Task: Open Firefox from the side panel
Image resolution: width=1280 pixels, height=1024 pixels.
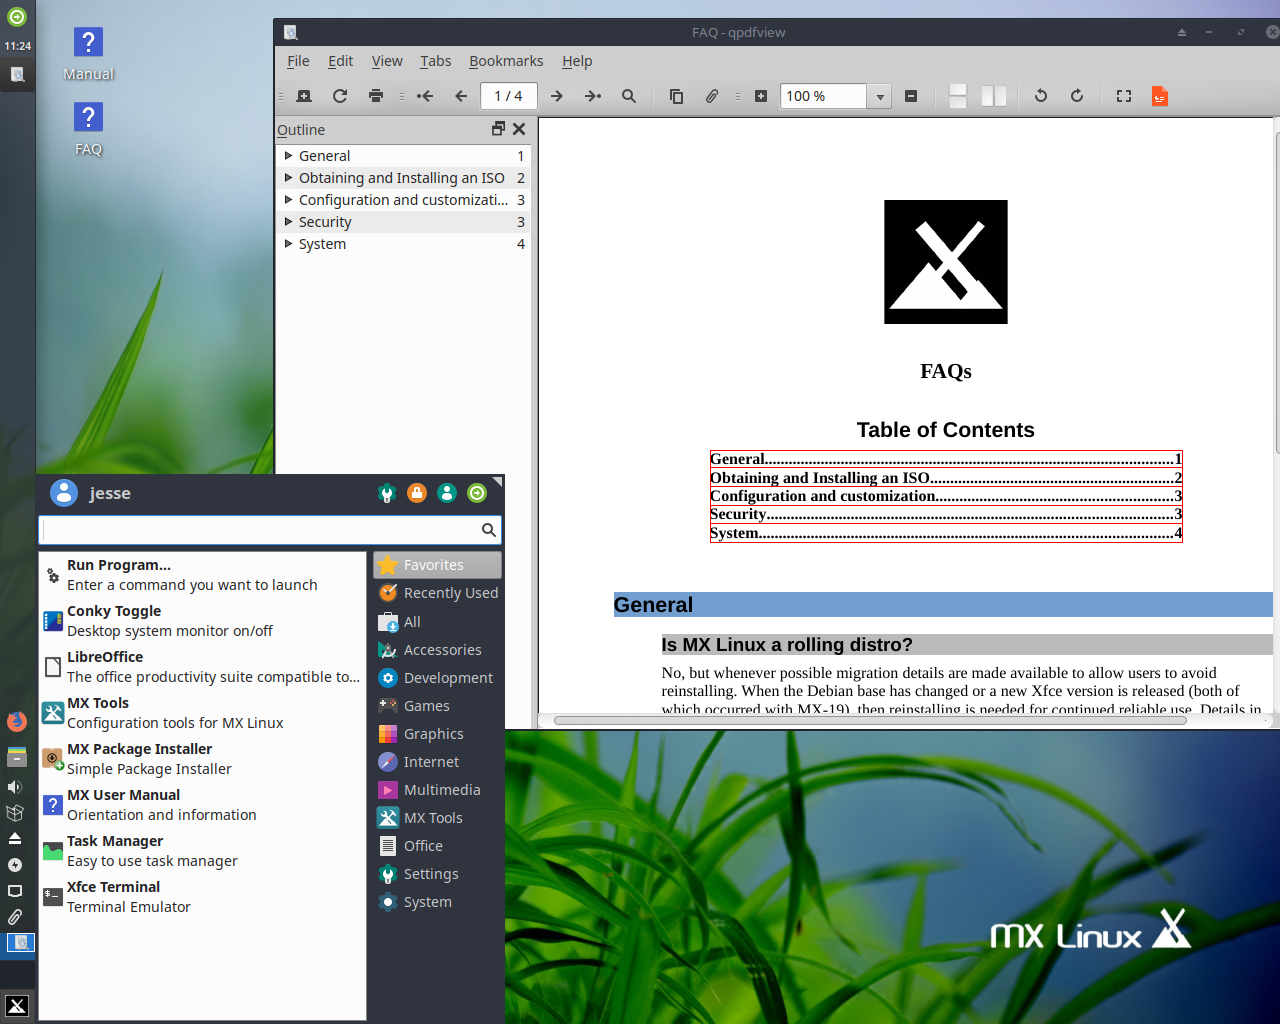Action: pos(16,721)
